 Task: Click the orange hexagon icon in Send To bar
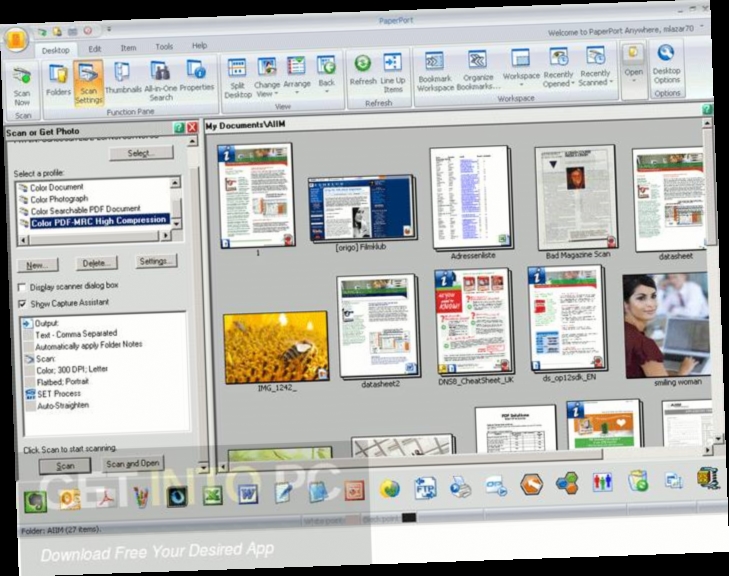pyautogui.click(x=531, y=484)
